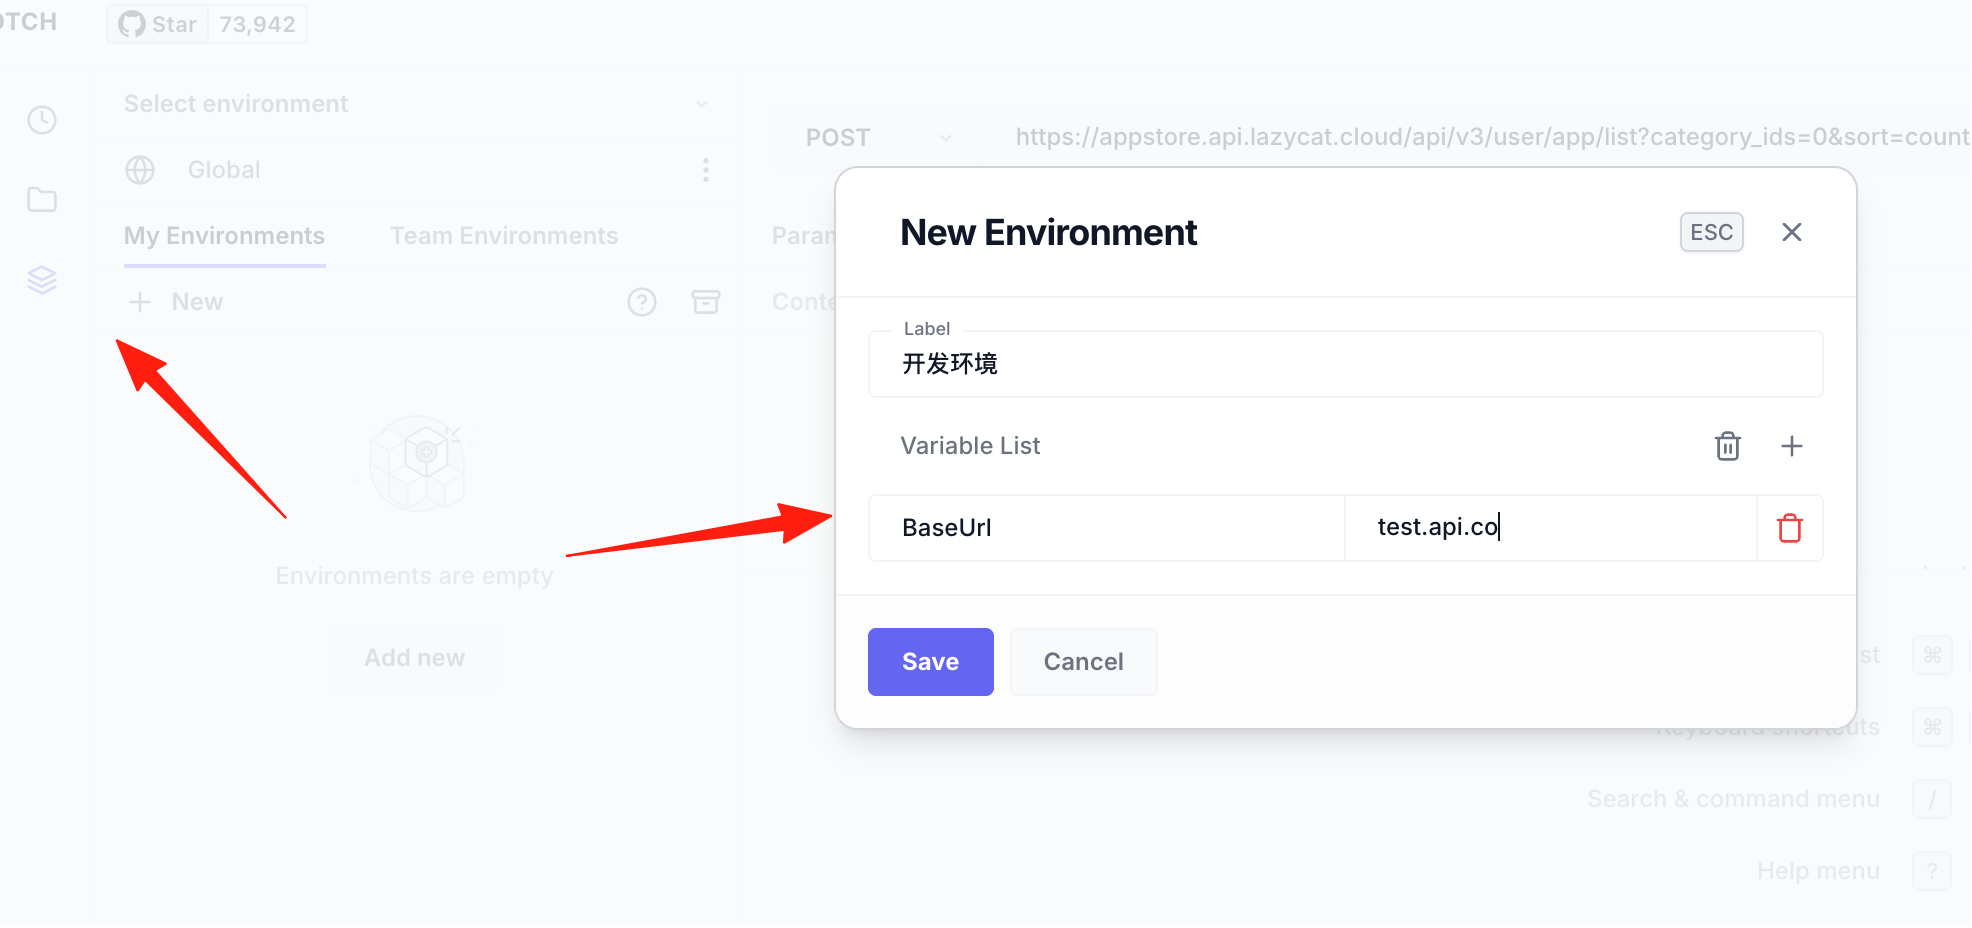The height and width of the screenshot is (928, 1972).
Task: Switch to the Team Environments tab
Action: click(x=504, y=236)
